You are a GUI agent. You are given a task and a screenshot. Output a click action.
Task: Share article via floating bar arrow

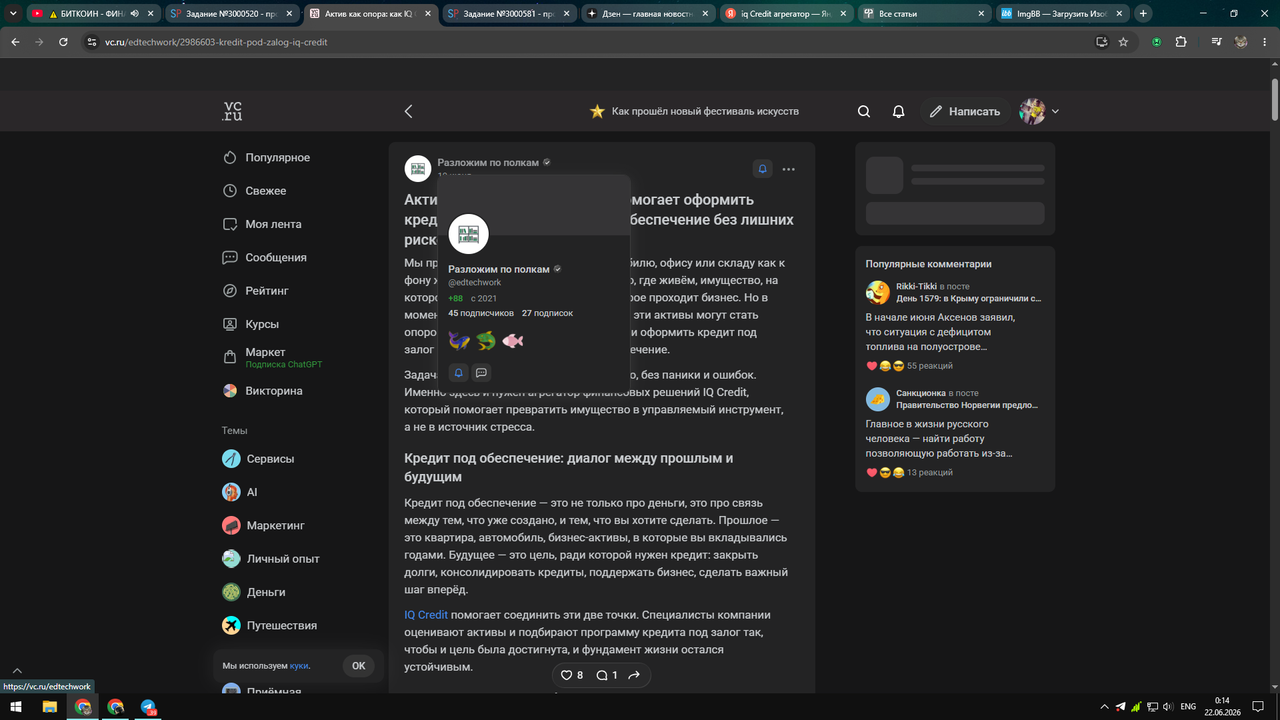pos(634,675)
